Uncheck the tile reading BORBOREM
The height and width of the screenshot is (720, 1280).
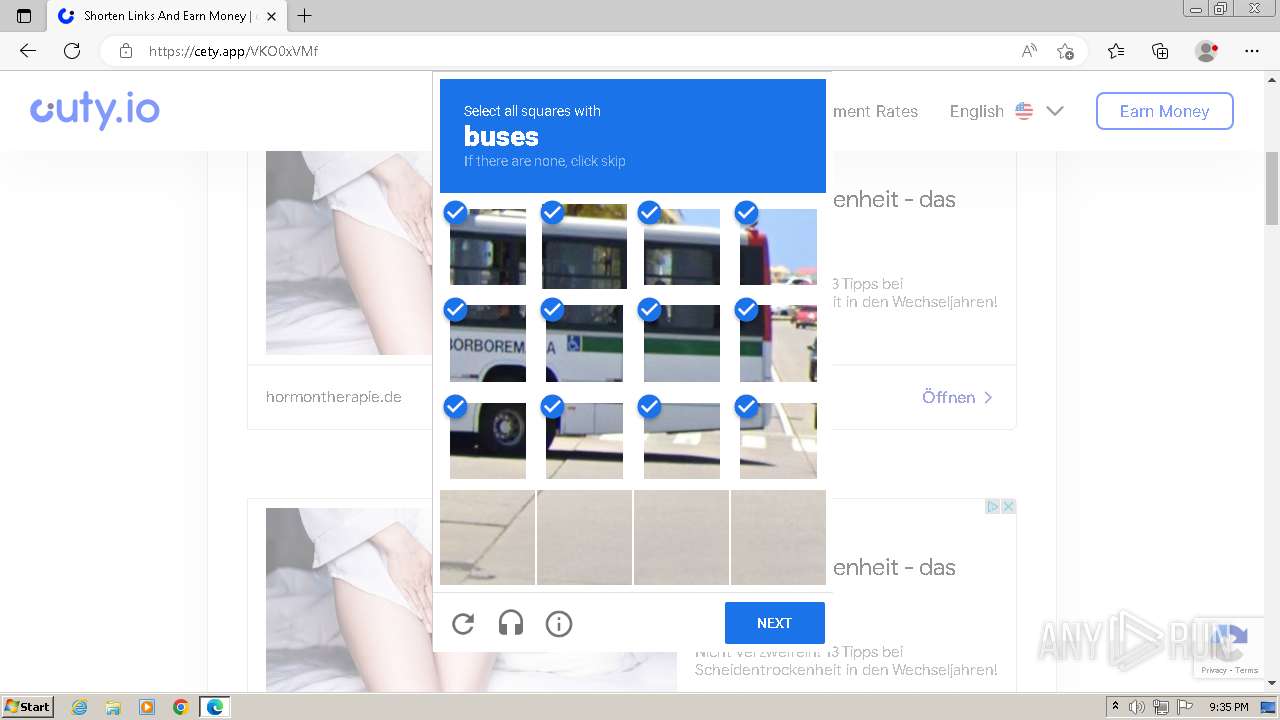(487, 342)
